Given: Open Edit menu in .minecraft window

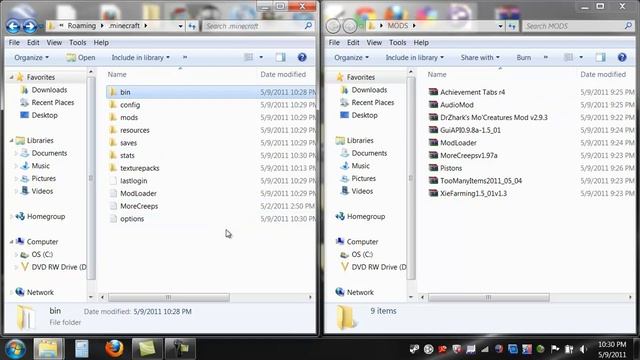Looking at the screenshot, I should tap(33, 42).
